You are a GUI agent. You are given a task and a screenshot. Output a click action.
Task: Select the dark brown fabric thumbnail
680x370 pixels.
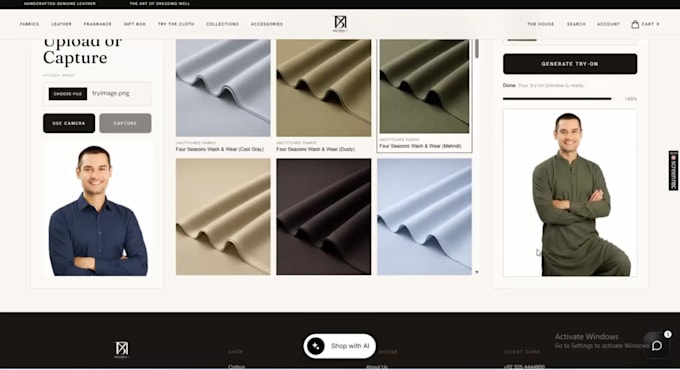pyautogui.click(x=324, y=216)
